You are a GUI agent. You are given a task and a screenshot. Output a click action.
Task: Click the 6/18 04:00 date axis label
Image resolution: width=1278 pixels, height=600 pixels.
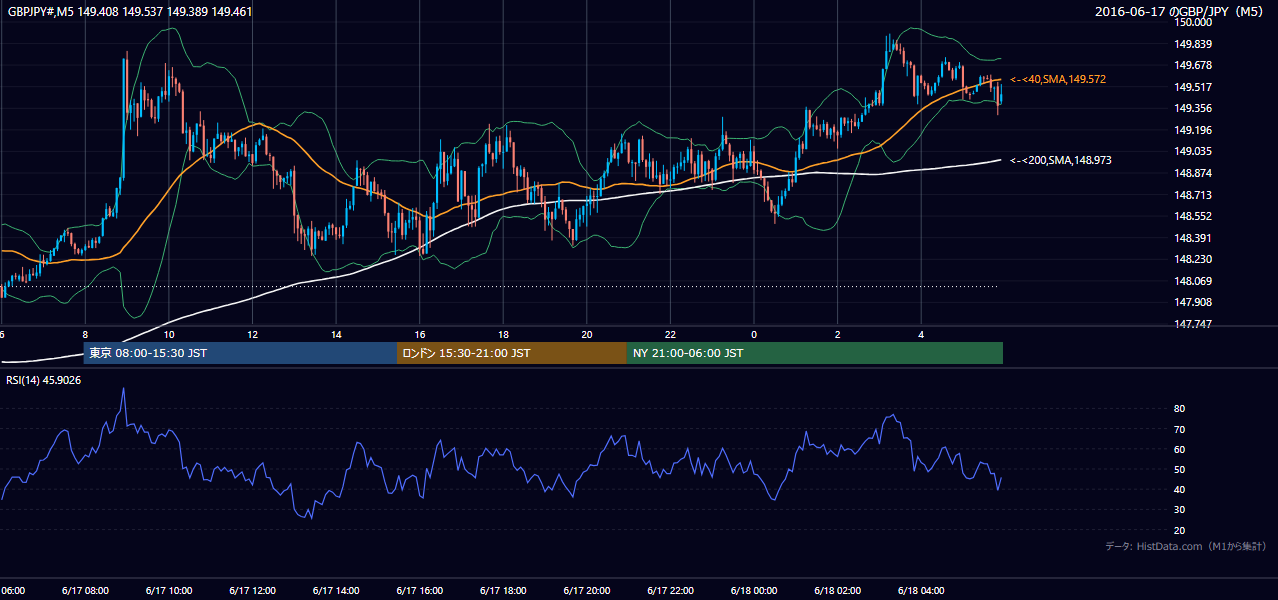tap(921, 591)
